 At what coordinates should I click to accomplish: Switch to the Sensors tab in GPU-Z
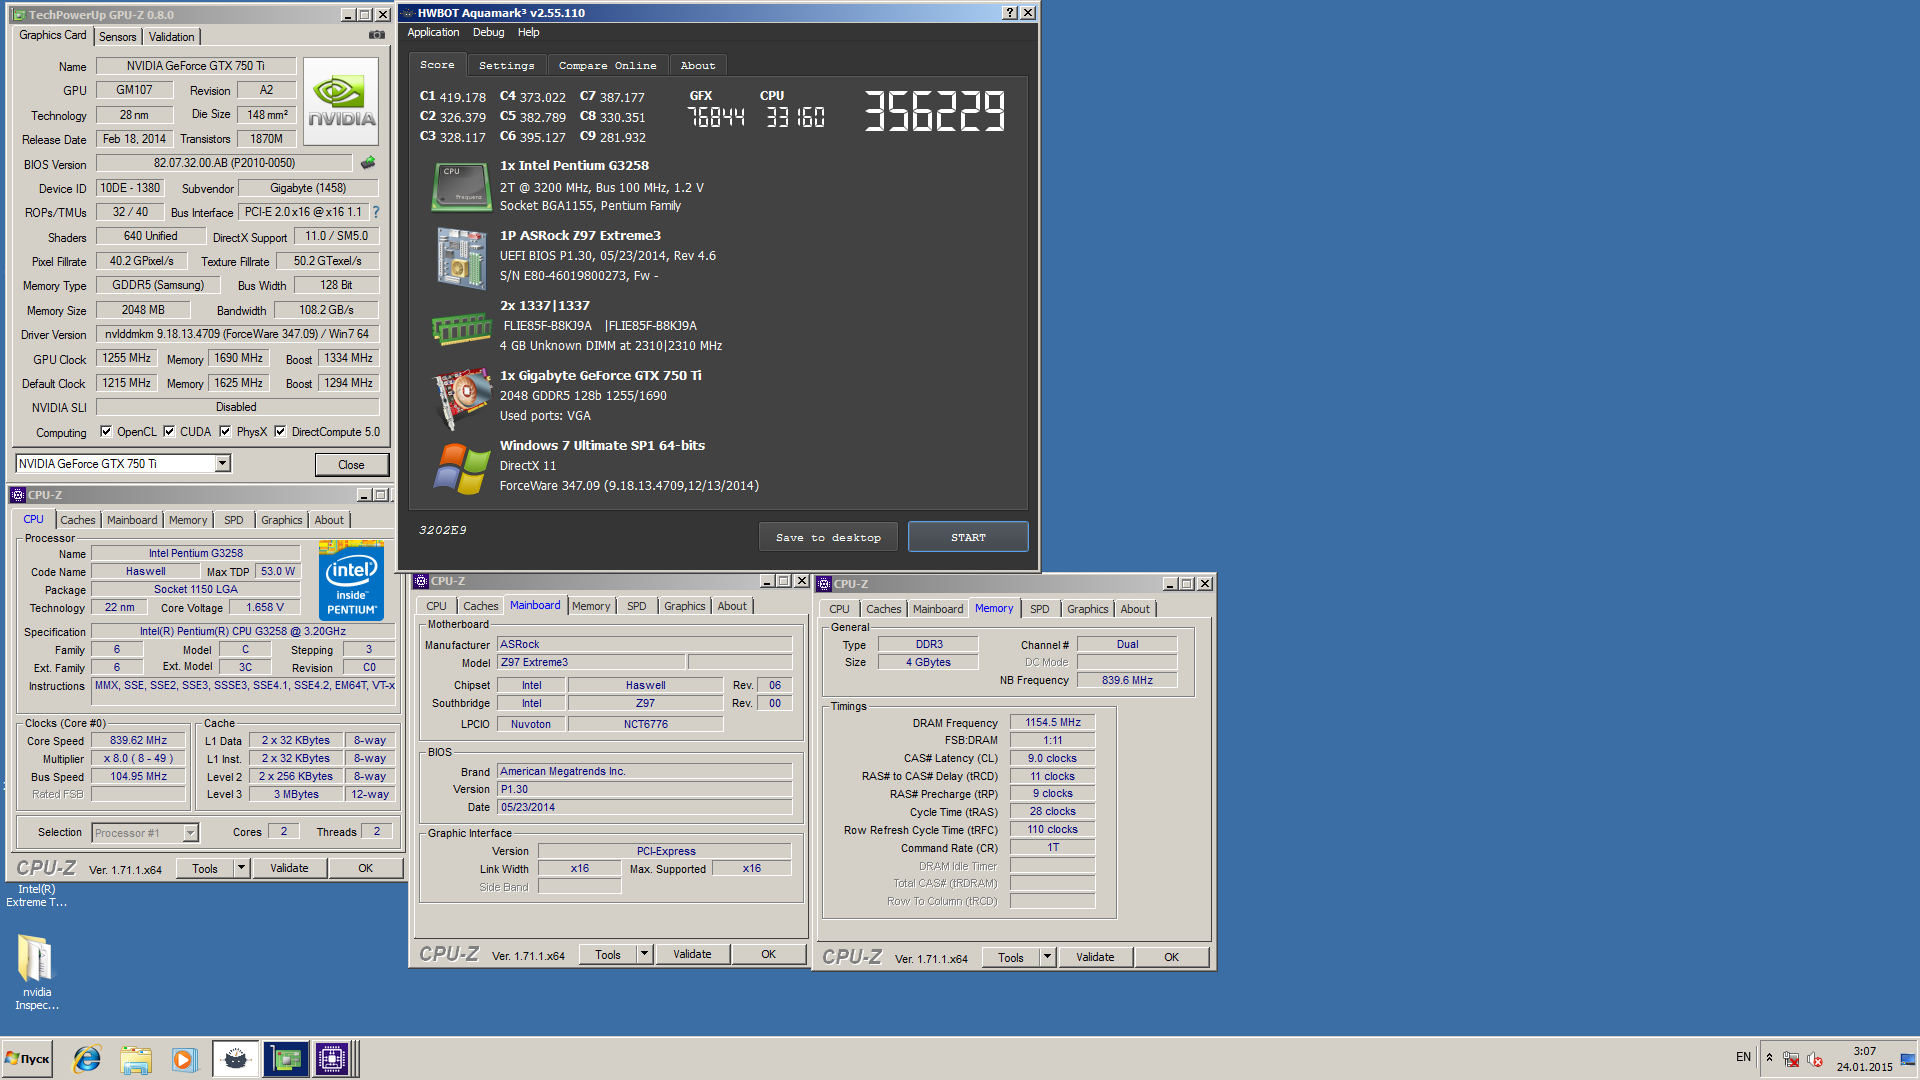pos(118,37)
